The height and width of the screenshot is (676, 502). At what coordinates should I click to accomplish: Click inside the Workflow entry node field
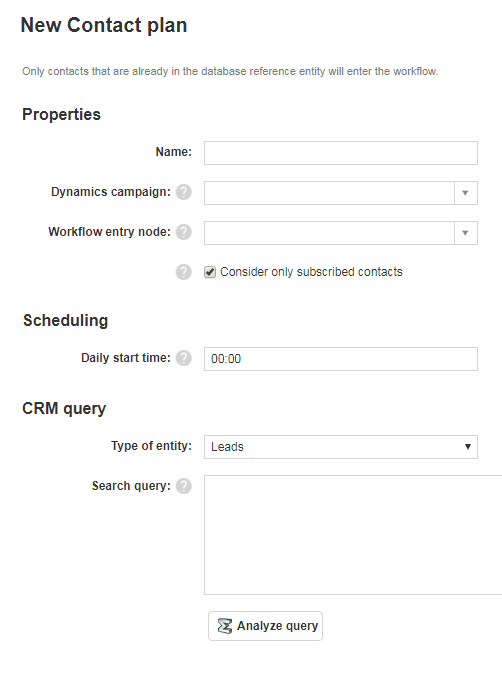coord(329,233)
